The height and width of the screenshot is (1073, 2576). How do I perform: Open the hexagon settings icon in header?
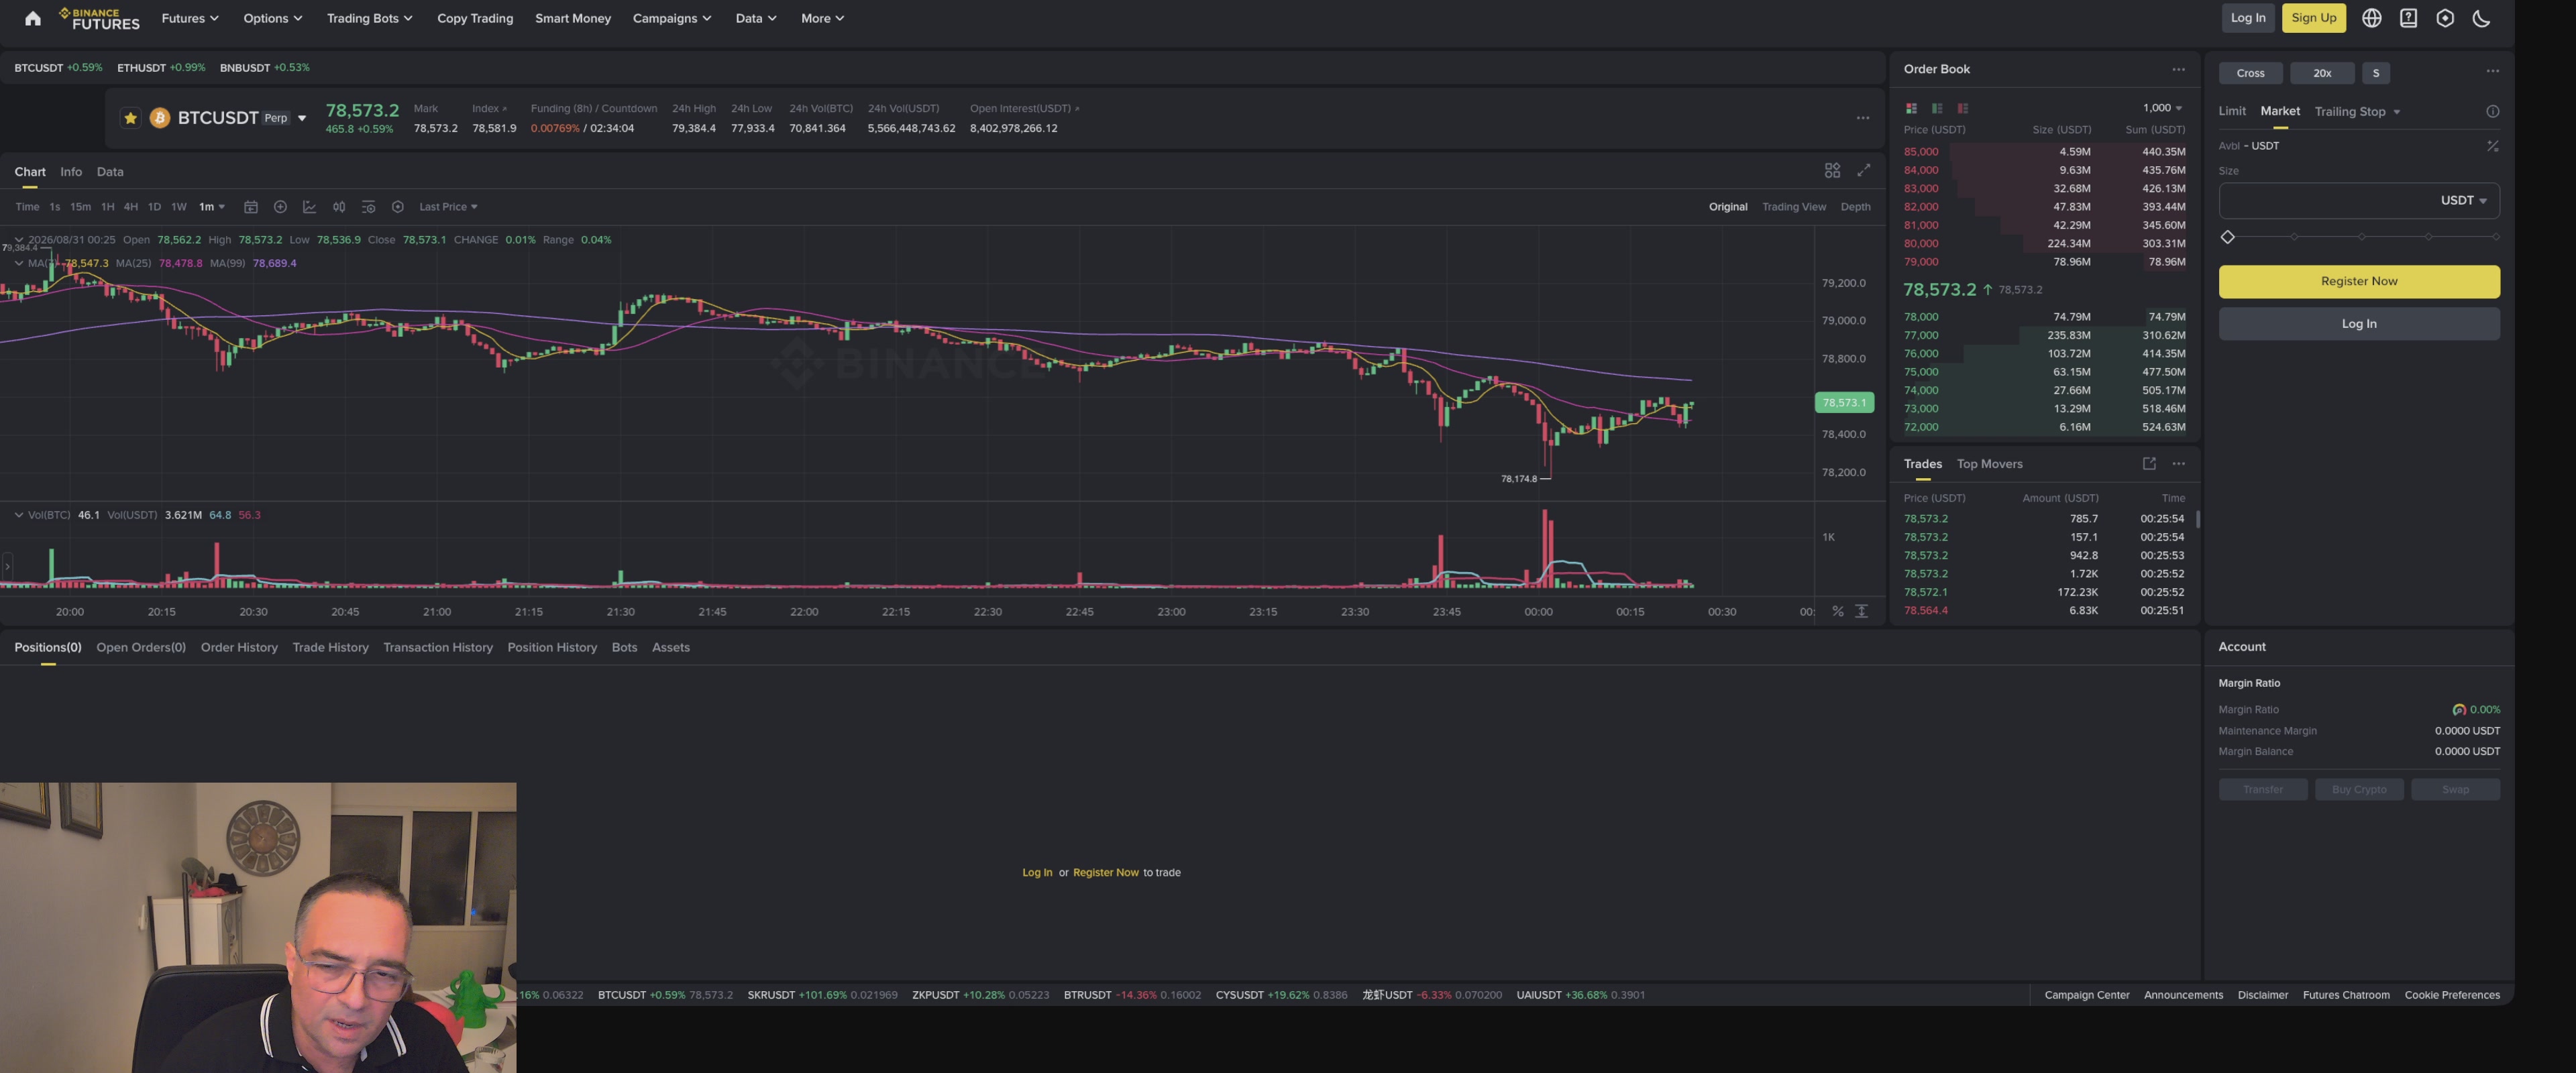coord(2445,18)
